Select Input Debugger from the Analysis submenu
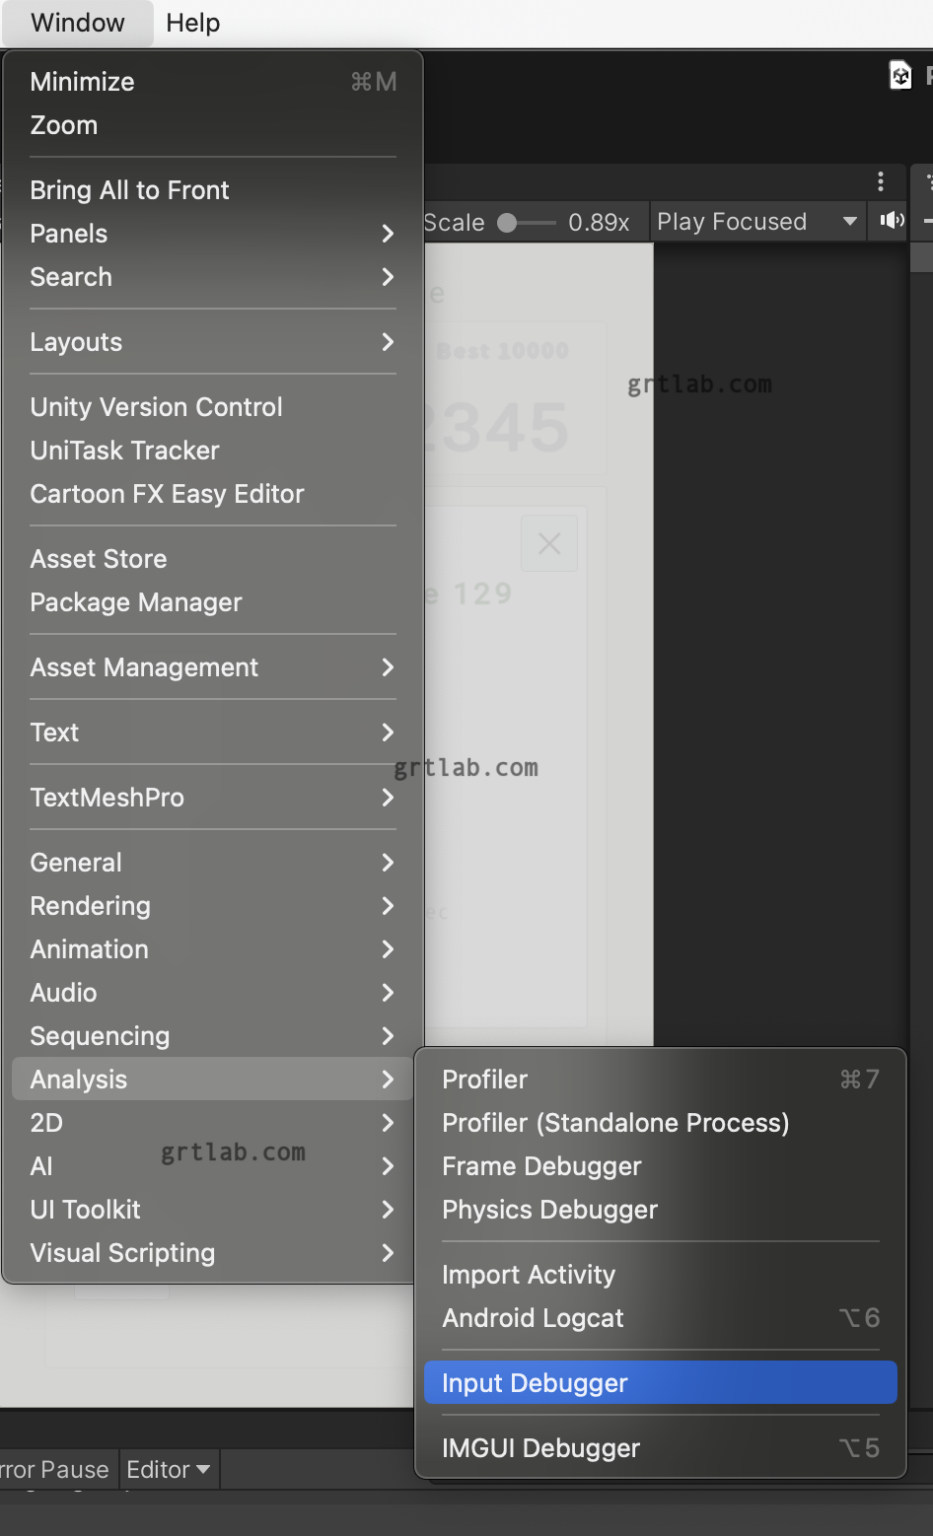 coord(534,1382)
